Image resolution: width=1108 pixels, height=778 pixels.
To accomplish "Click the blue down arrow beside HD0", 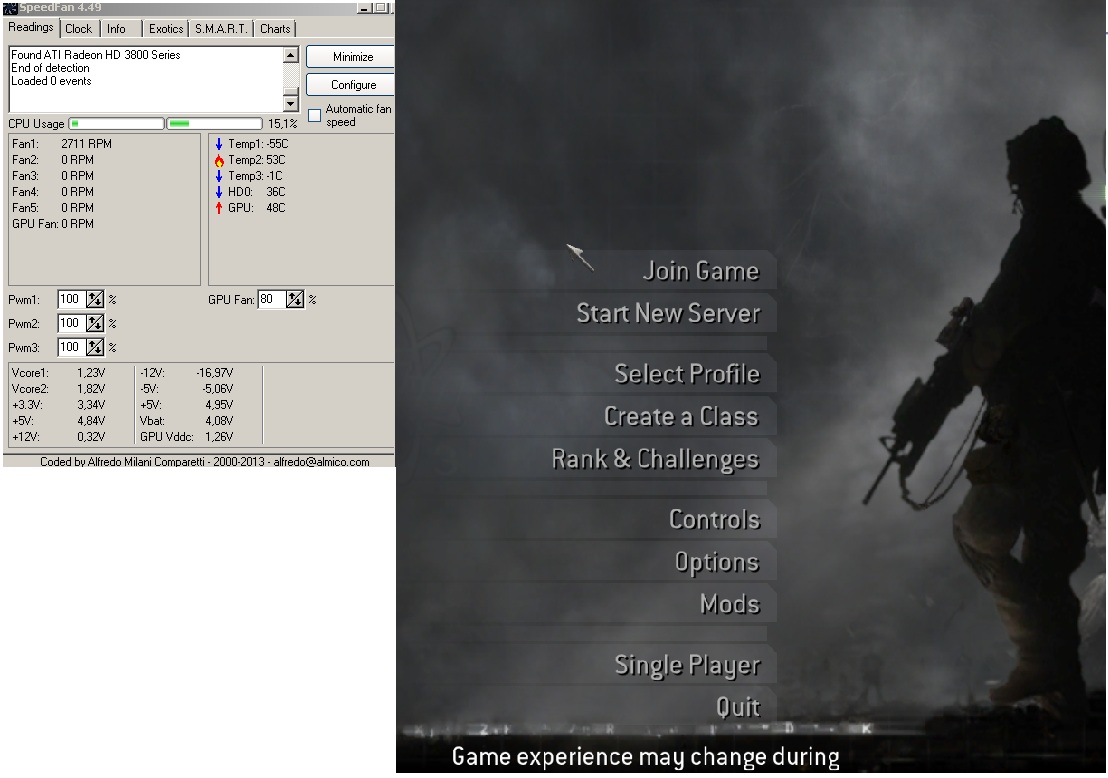I will coord(219,192).
